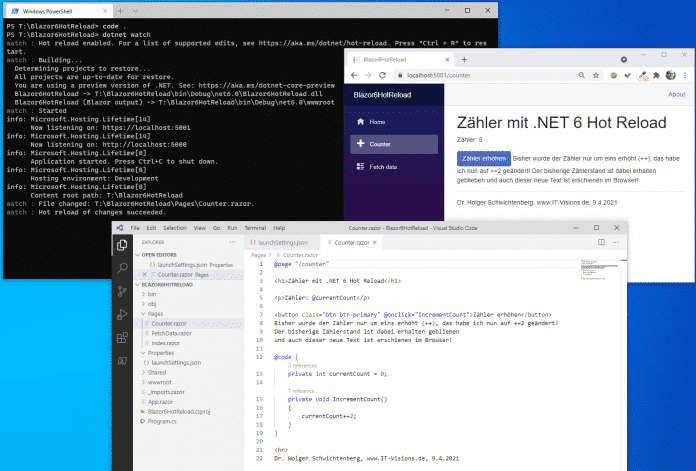The height and width of the screenshot is (471, 696).
Task: Collapse the Properties folder
Action: [x=160, y=353]
